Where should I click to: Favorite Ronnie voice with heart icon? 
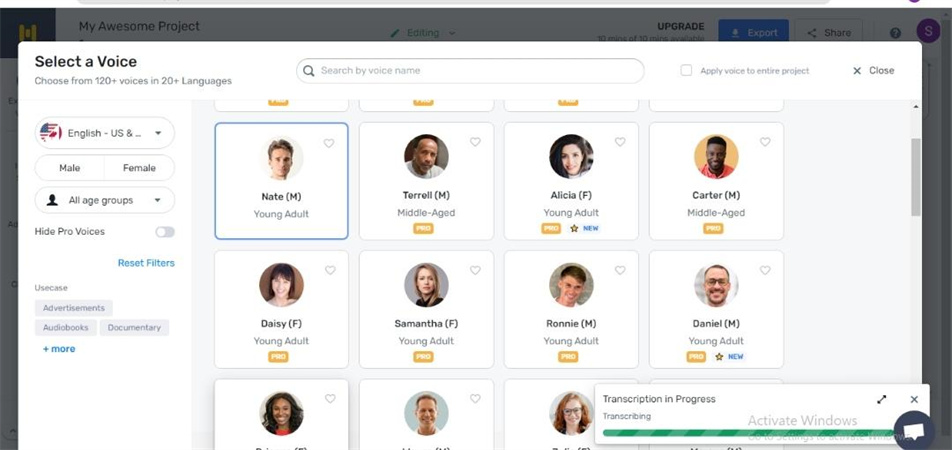point(620,270)
